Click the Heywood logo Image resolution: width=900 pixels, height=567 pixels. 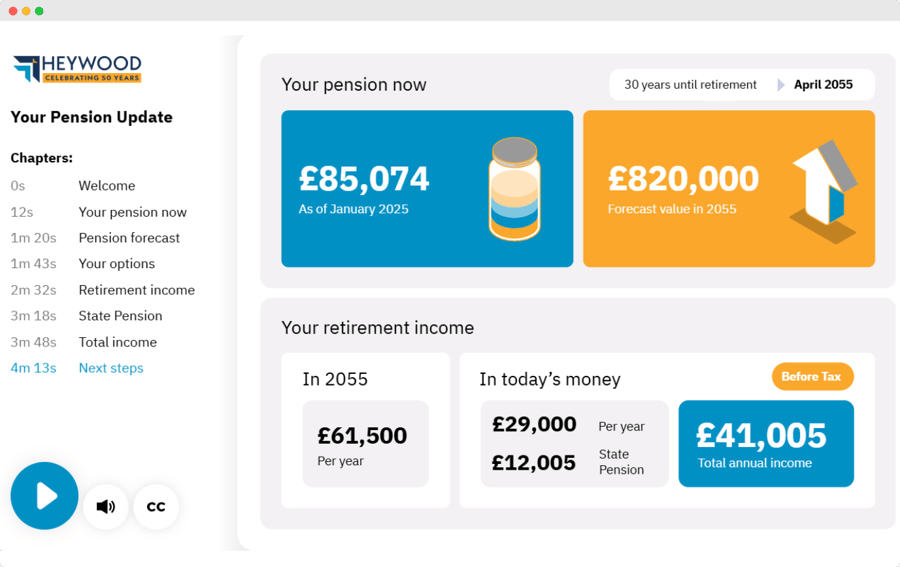coord(77,69)
